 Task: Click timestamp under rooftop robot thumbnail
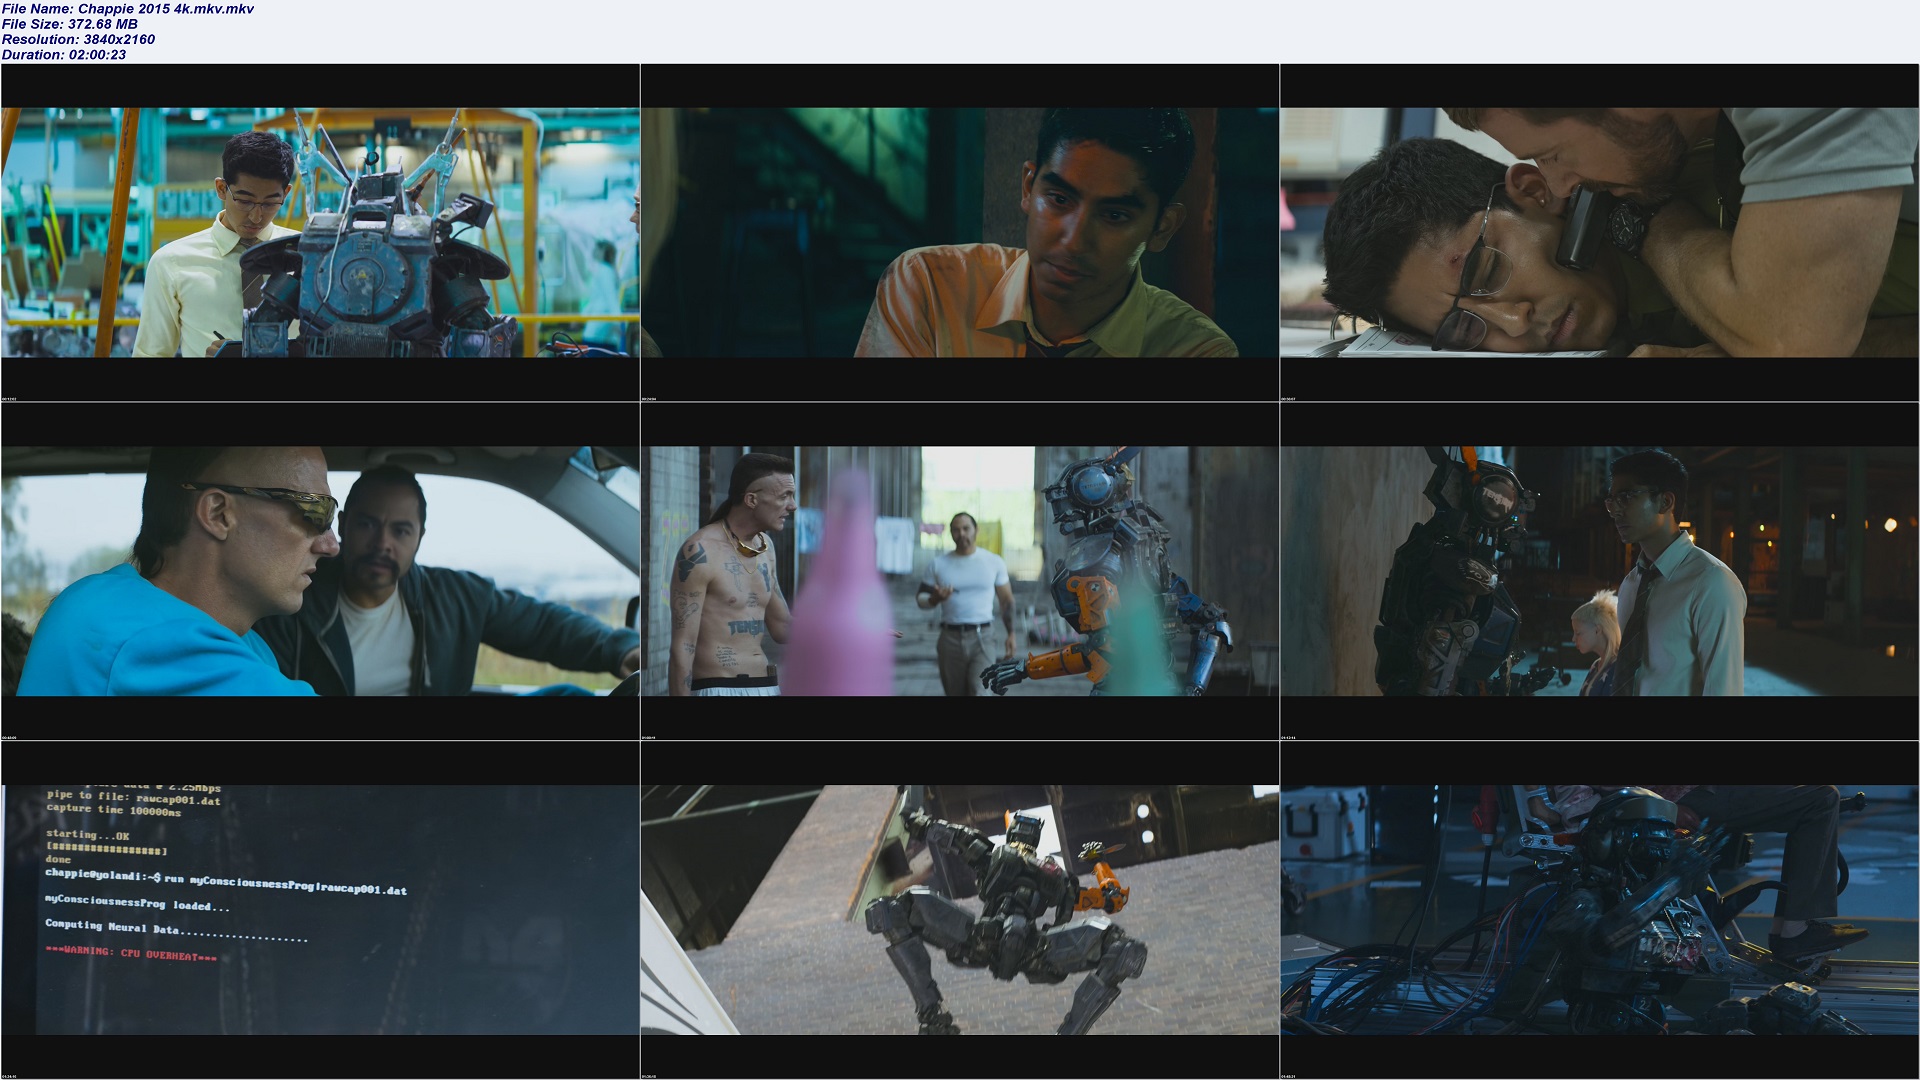pyautogui.click(x=651, y=1076)
